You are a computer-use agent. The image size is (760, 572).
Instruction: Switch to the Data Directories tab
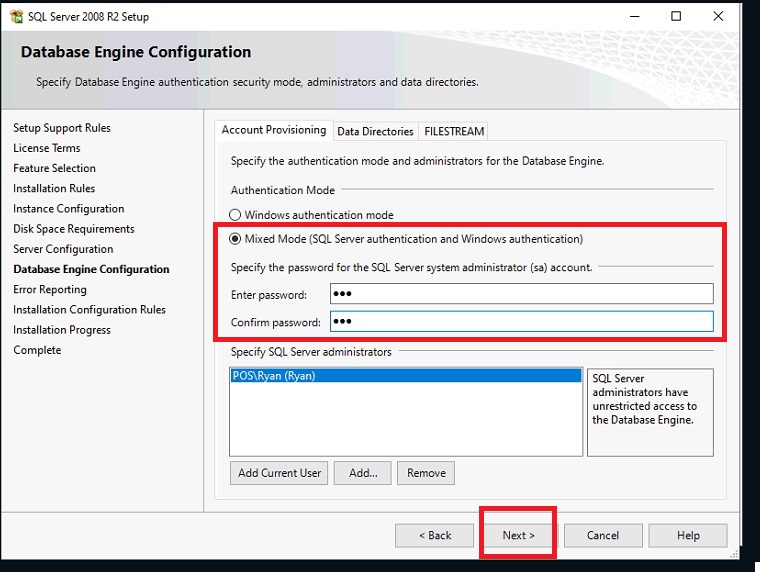pyautogui.click(x=375, y=131)
